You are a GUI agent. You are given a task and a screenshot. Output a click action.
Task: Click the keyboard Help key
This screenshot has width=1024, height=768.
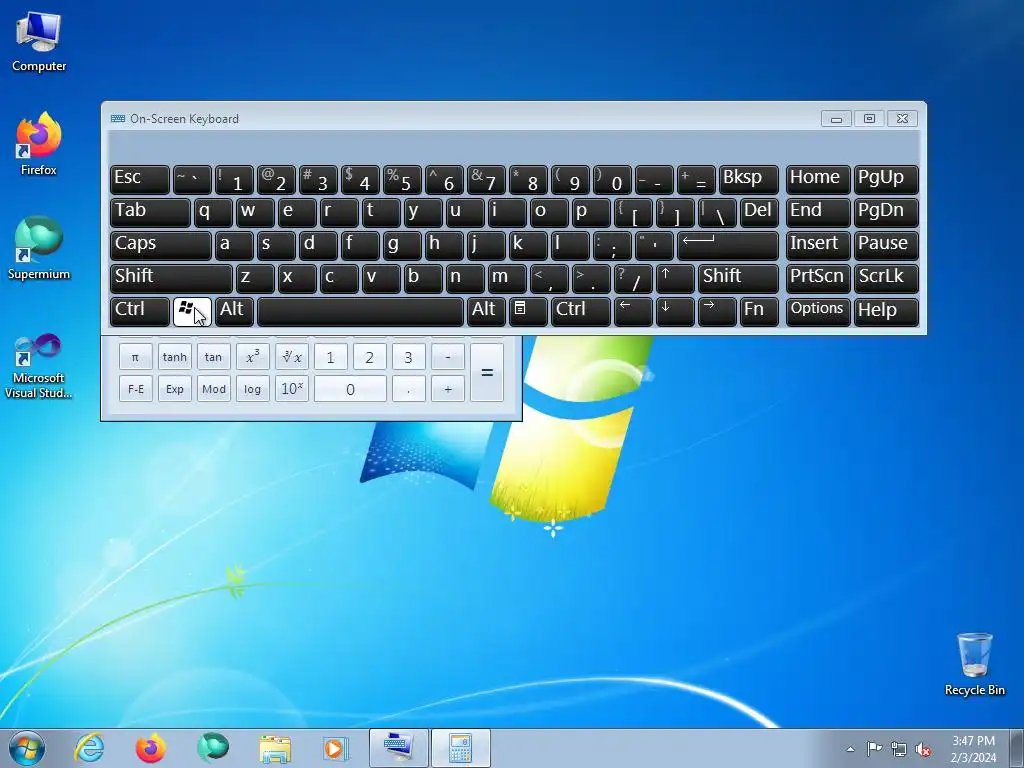(x=886, y=312)
